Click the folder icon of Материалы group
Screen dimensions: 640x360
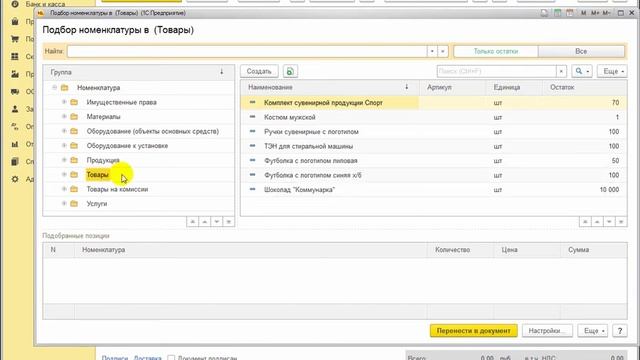74,116
